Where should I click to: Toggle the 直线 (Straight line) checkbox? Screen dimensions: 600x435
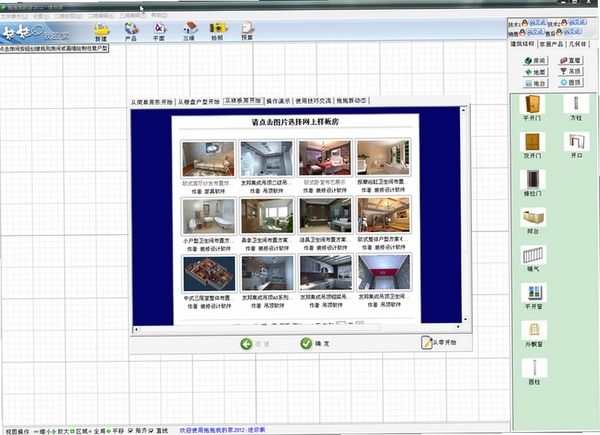[151, 431]
